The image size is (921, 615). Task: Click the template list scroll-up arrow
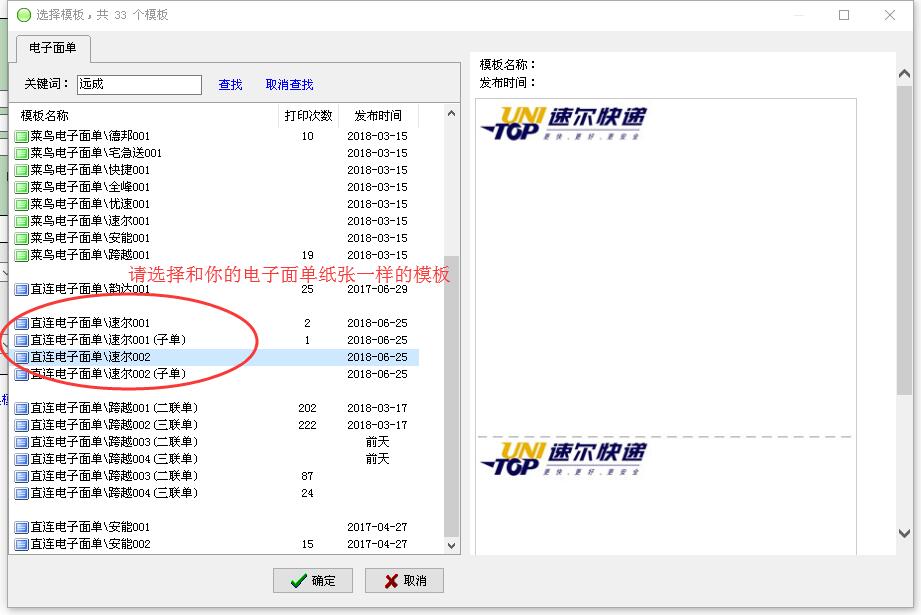pyautogui.click(x=451, y=113)
